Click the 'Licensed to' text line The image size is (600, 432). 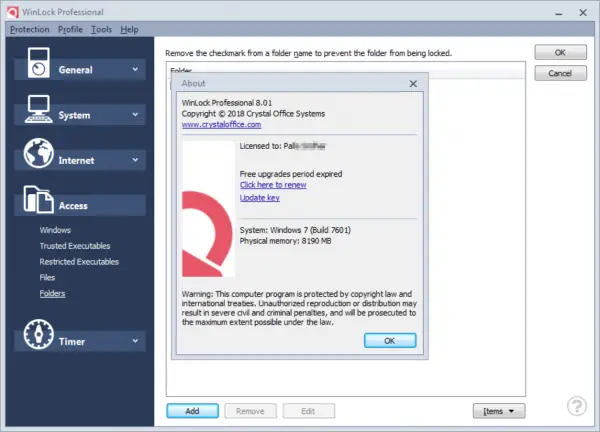click(283, 146)
